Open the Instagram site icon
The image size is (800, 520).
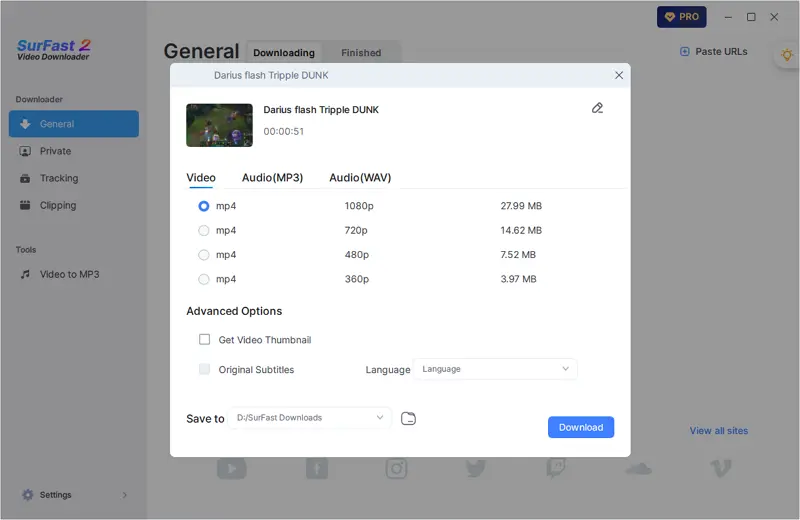(396, 468)
